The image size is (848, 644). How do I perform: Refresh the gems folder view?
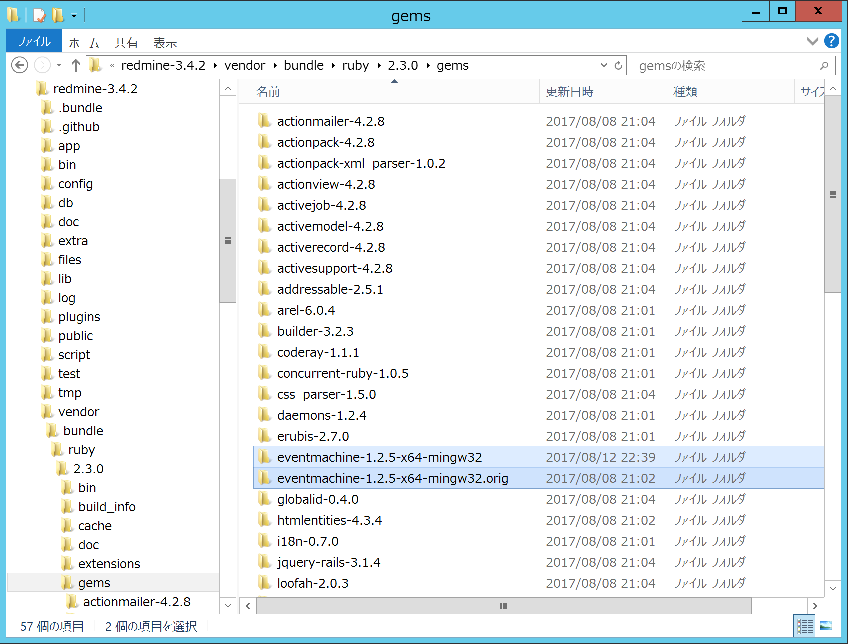pyautogui.click(x=618, y=65)
